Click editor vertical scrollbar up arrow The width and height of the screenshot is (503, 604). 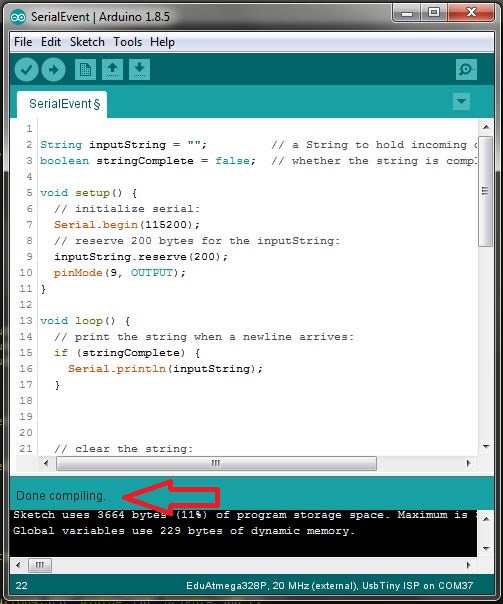point(486,127)
